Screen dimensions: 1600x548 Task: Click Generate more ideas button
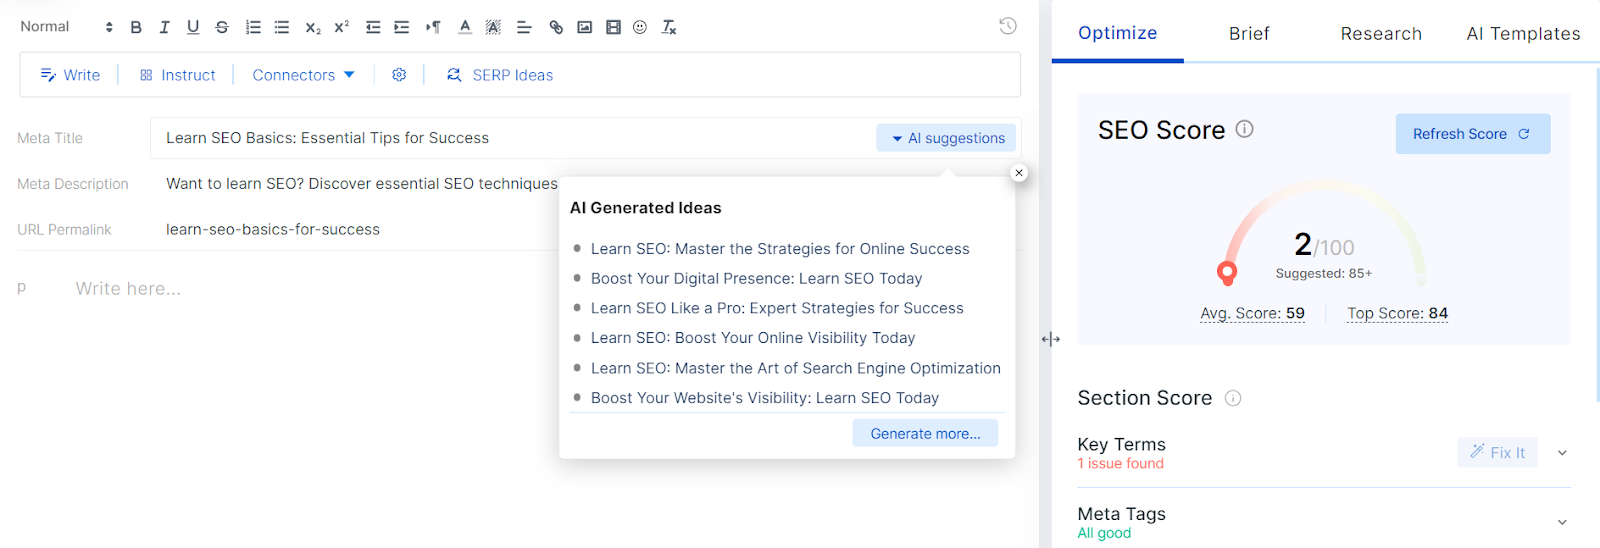click(925, 433)
